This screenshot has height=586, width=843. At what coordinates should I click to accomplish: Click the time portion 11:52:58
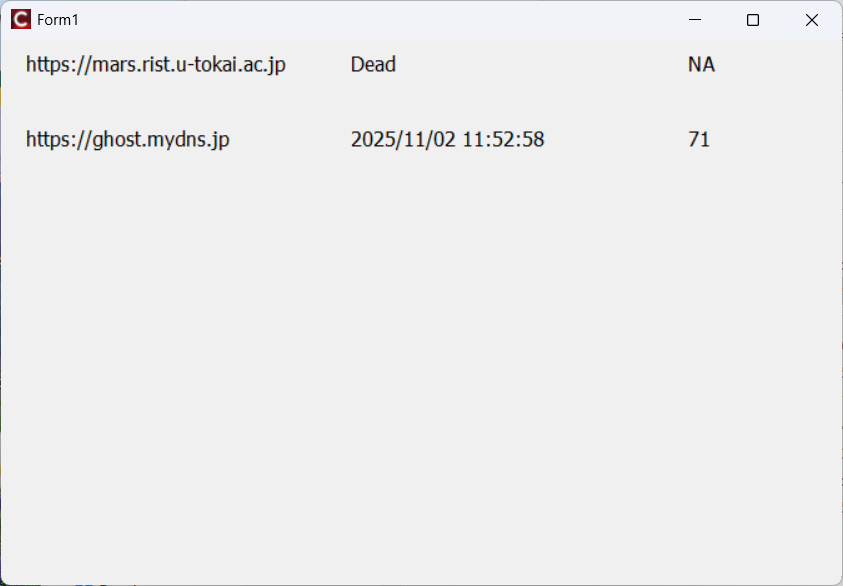coord(503,139)
